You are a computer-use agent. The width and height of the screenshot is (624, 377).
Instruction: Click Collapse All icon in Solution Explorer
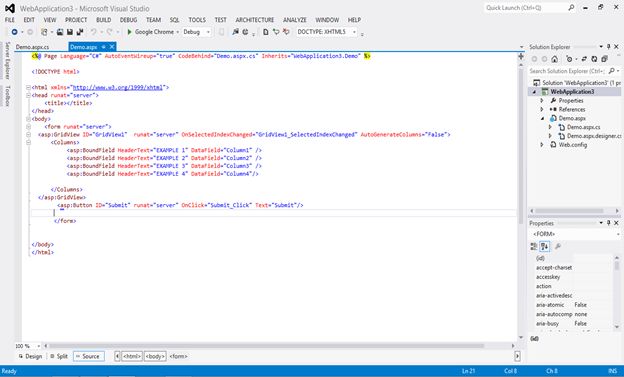pyautogui.click(x=604, y=59)
